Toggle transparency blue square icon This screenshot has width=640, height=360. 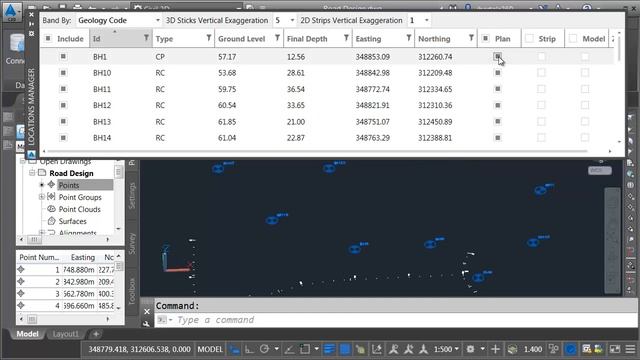point(345,349)
